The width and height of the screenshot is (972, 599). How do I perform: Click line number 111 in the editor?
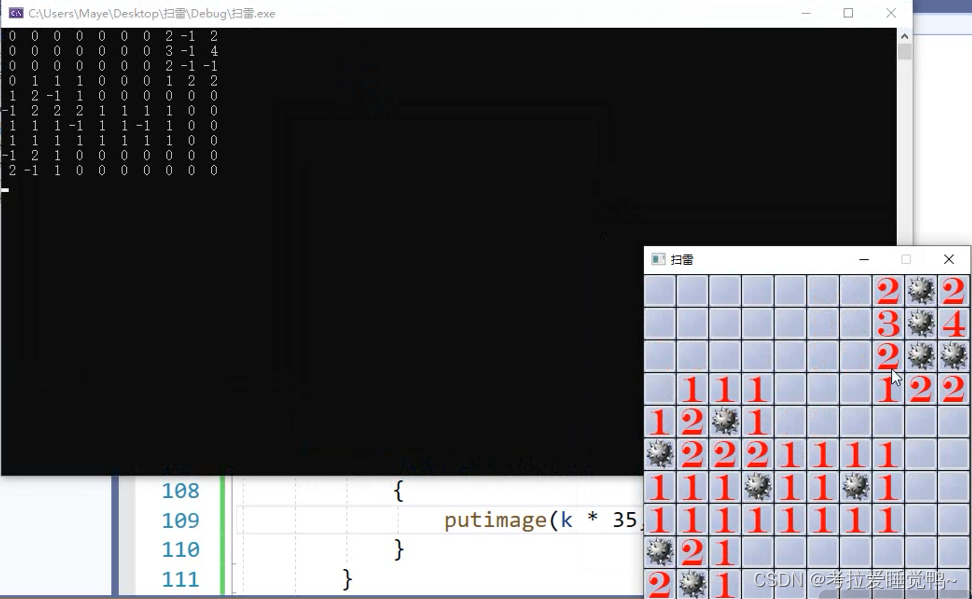pos(180,579)
